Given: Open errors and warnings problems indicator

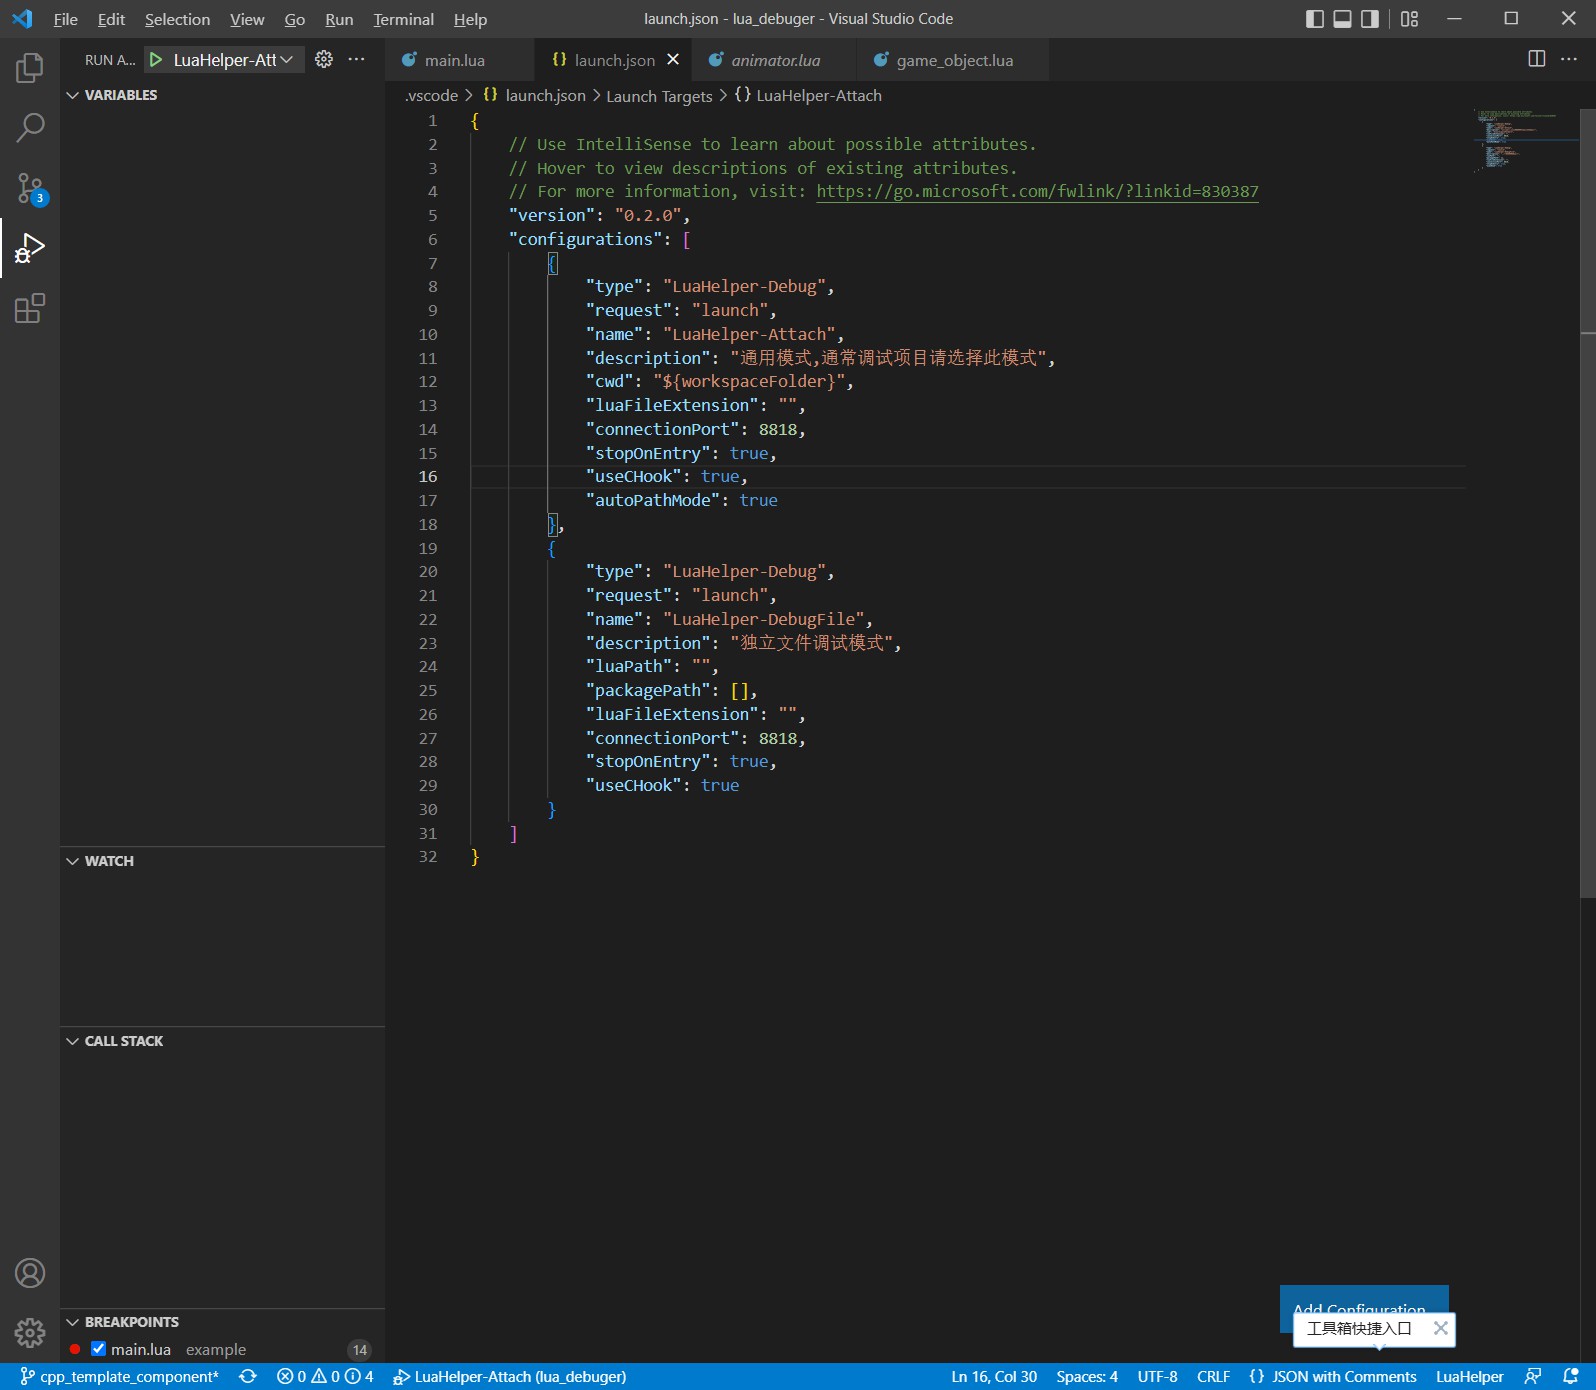Looking at the screenshot, I should [x=325, y=1376].
